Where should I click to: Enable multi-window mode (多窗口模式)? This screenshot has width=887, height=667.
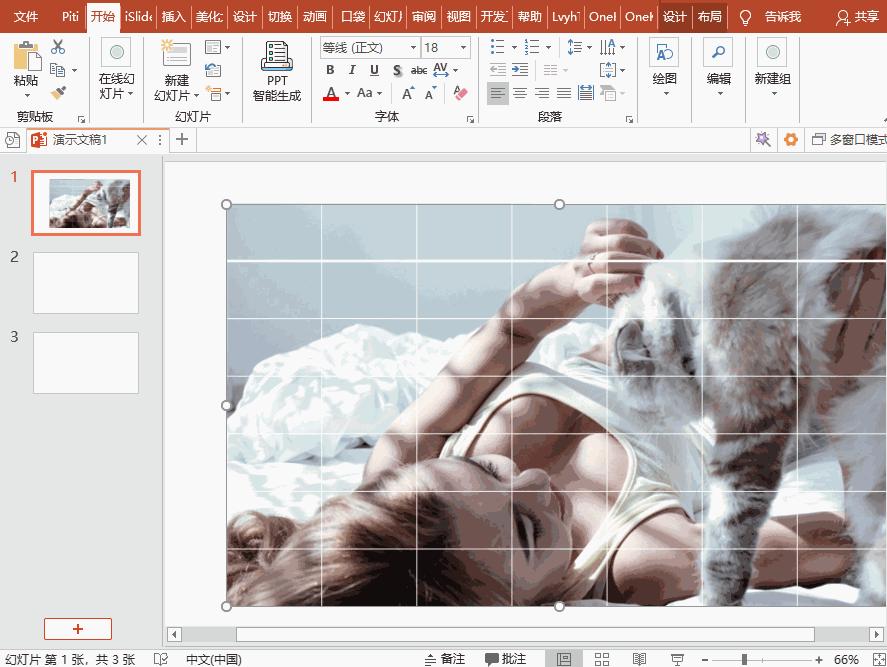pos(849,139)
